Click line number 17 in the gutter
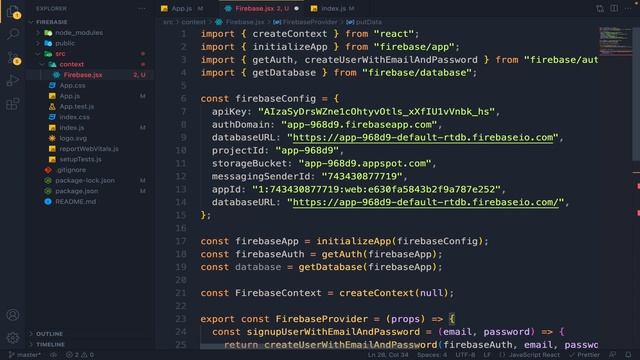640x360 pixels. (x=181, y=241)
